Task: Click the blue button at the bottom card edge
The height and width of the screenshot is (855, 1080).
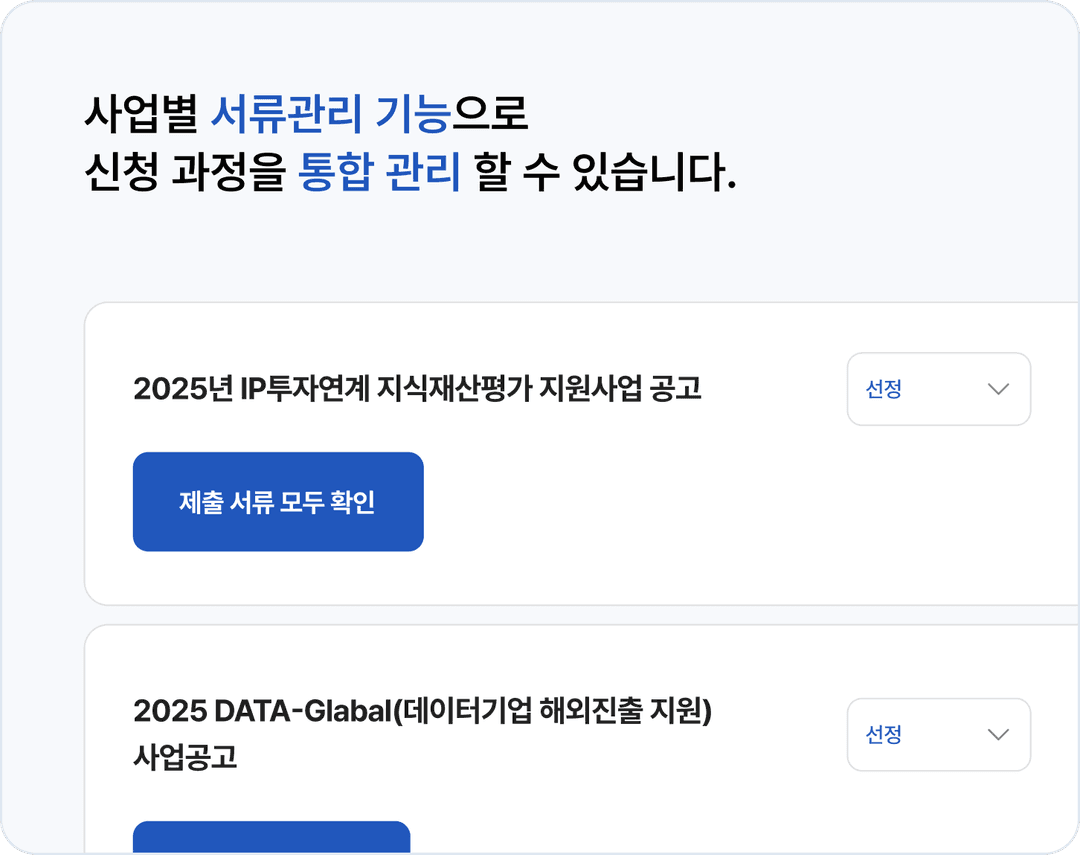Action: [x=271, y=840]
